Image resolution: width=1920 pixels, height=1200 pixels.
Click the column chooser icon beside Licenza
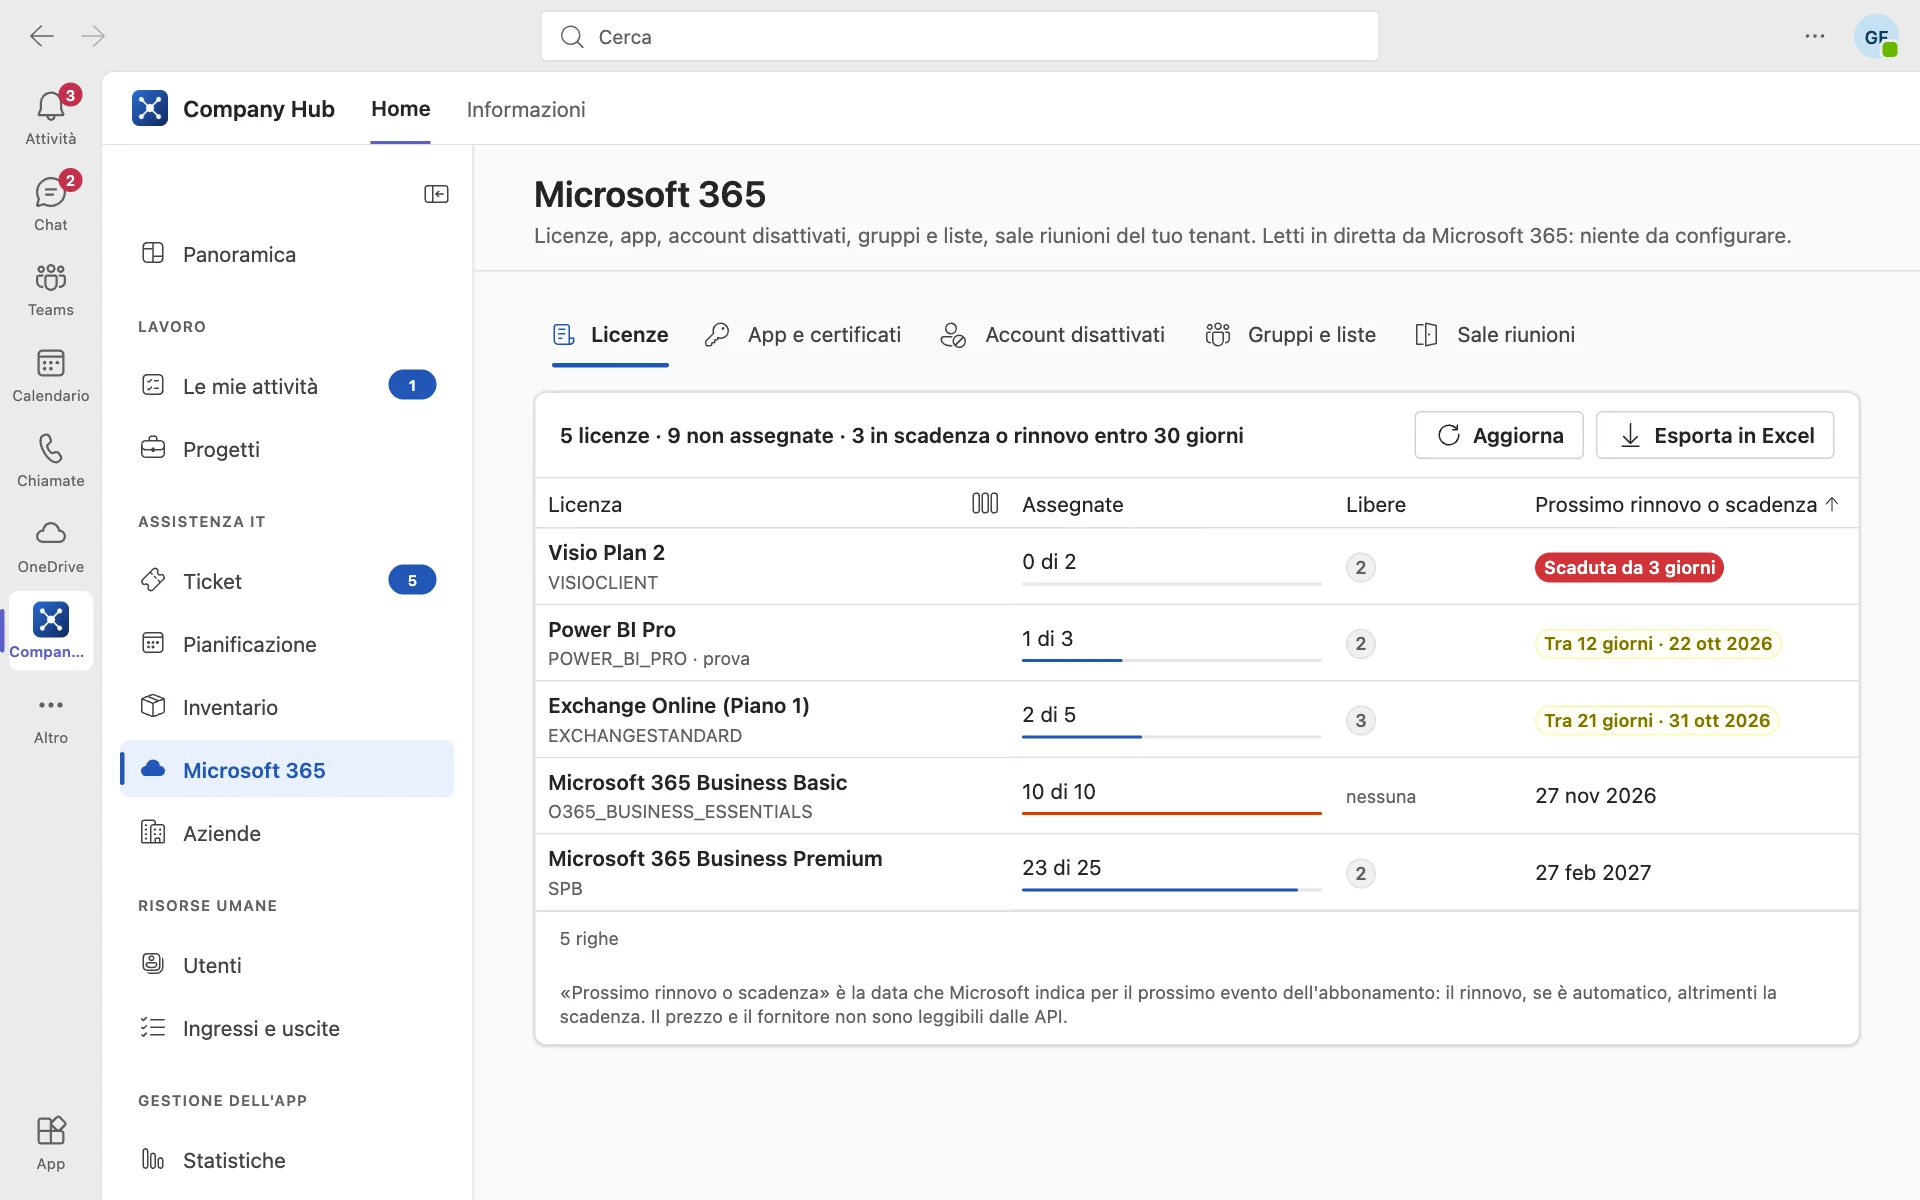tap(985, 503)
